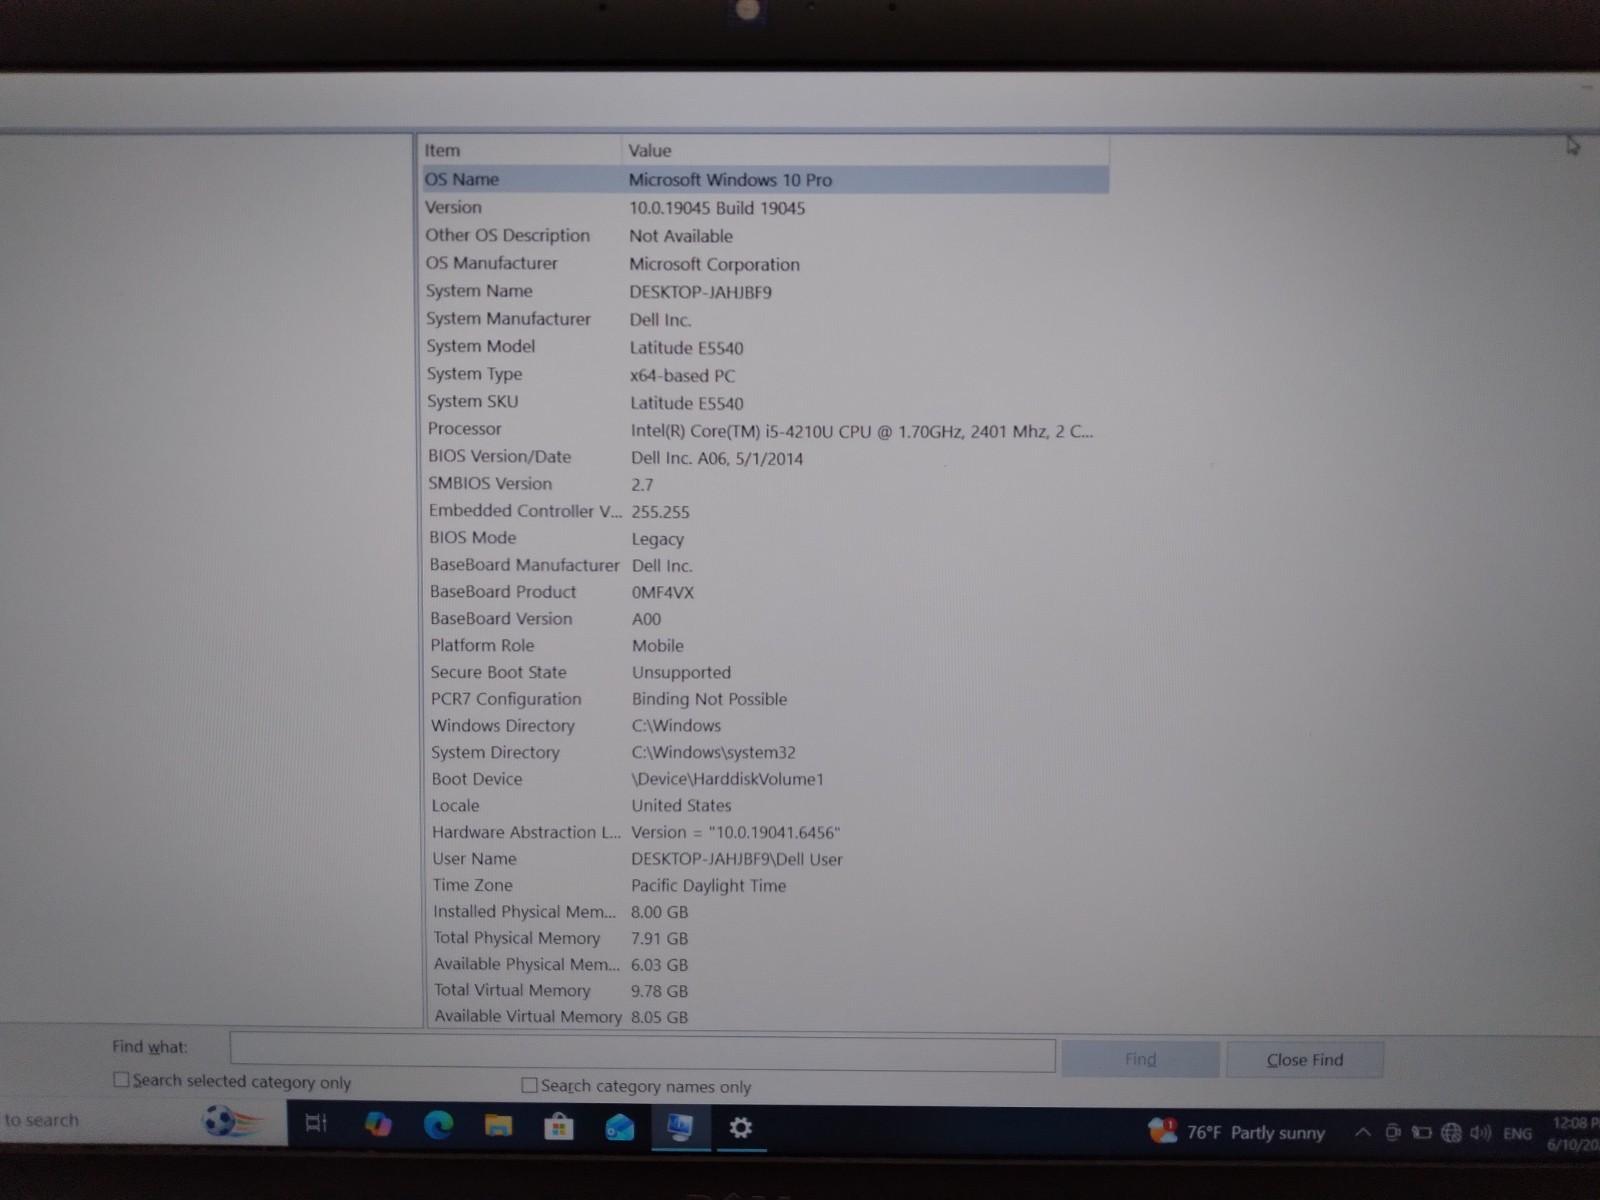Select the System Information taskbar icon

[680, 1128]
